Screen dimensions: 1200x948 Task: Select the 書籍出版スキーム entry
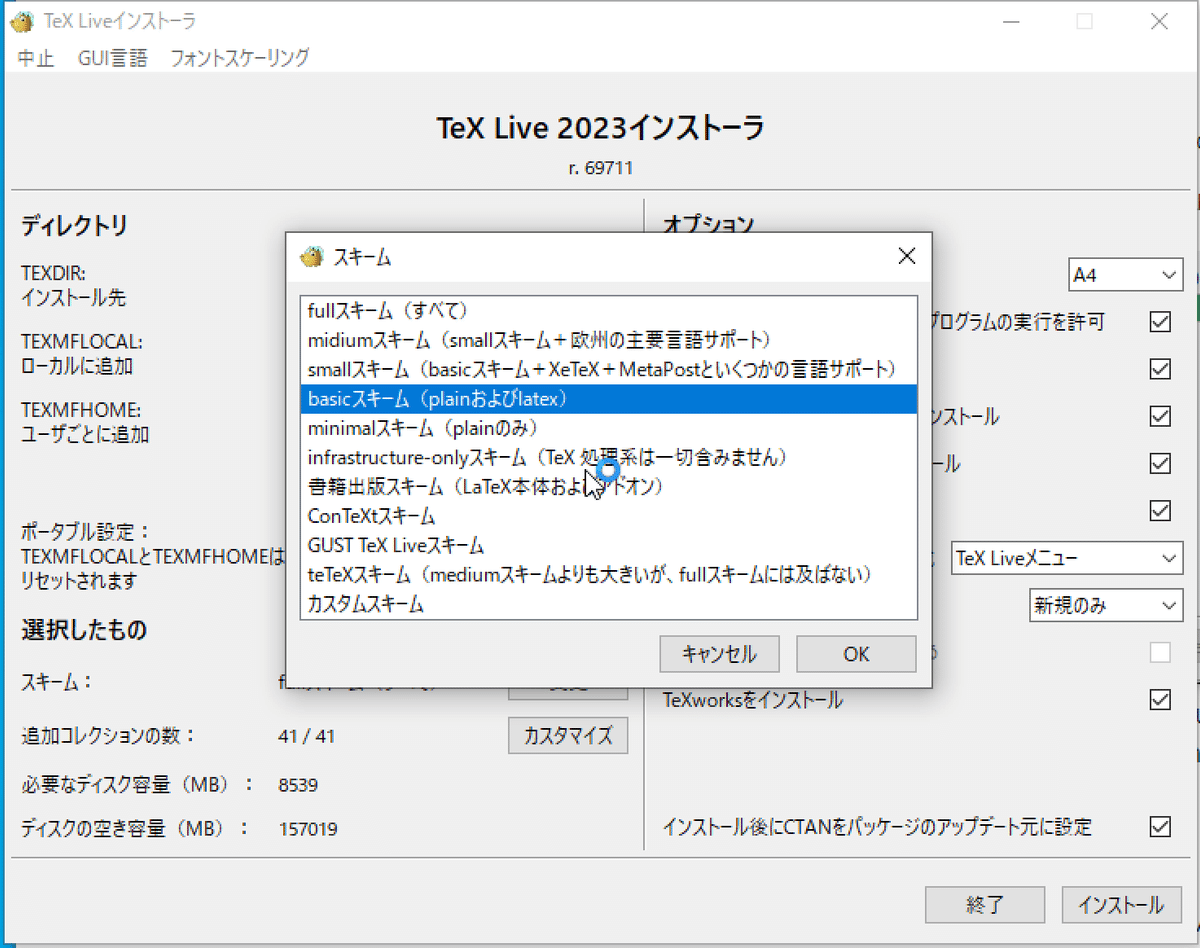[608, 487]
